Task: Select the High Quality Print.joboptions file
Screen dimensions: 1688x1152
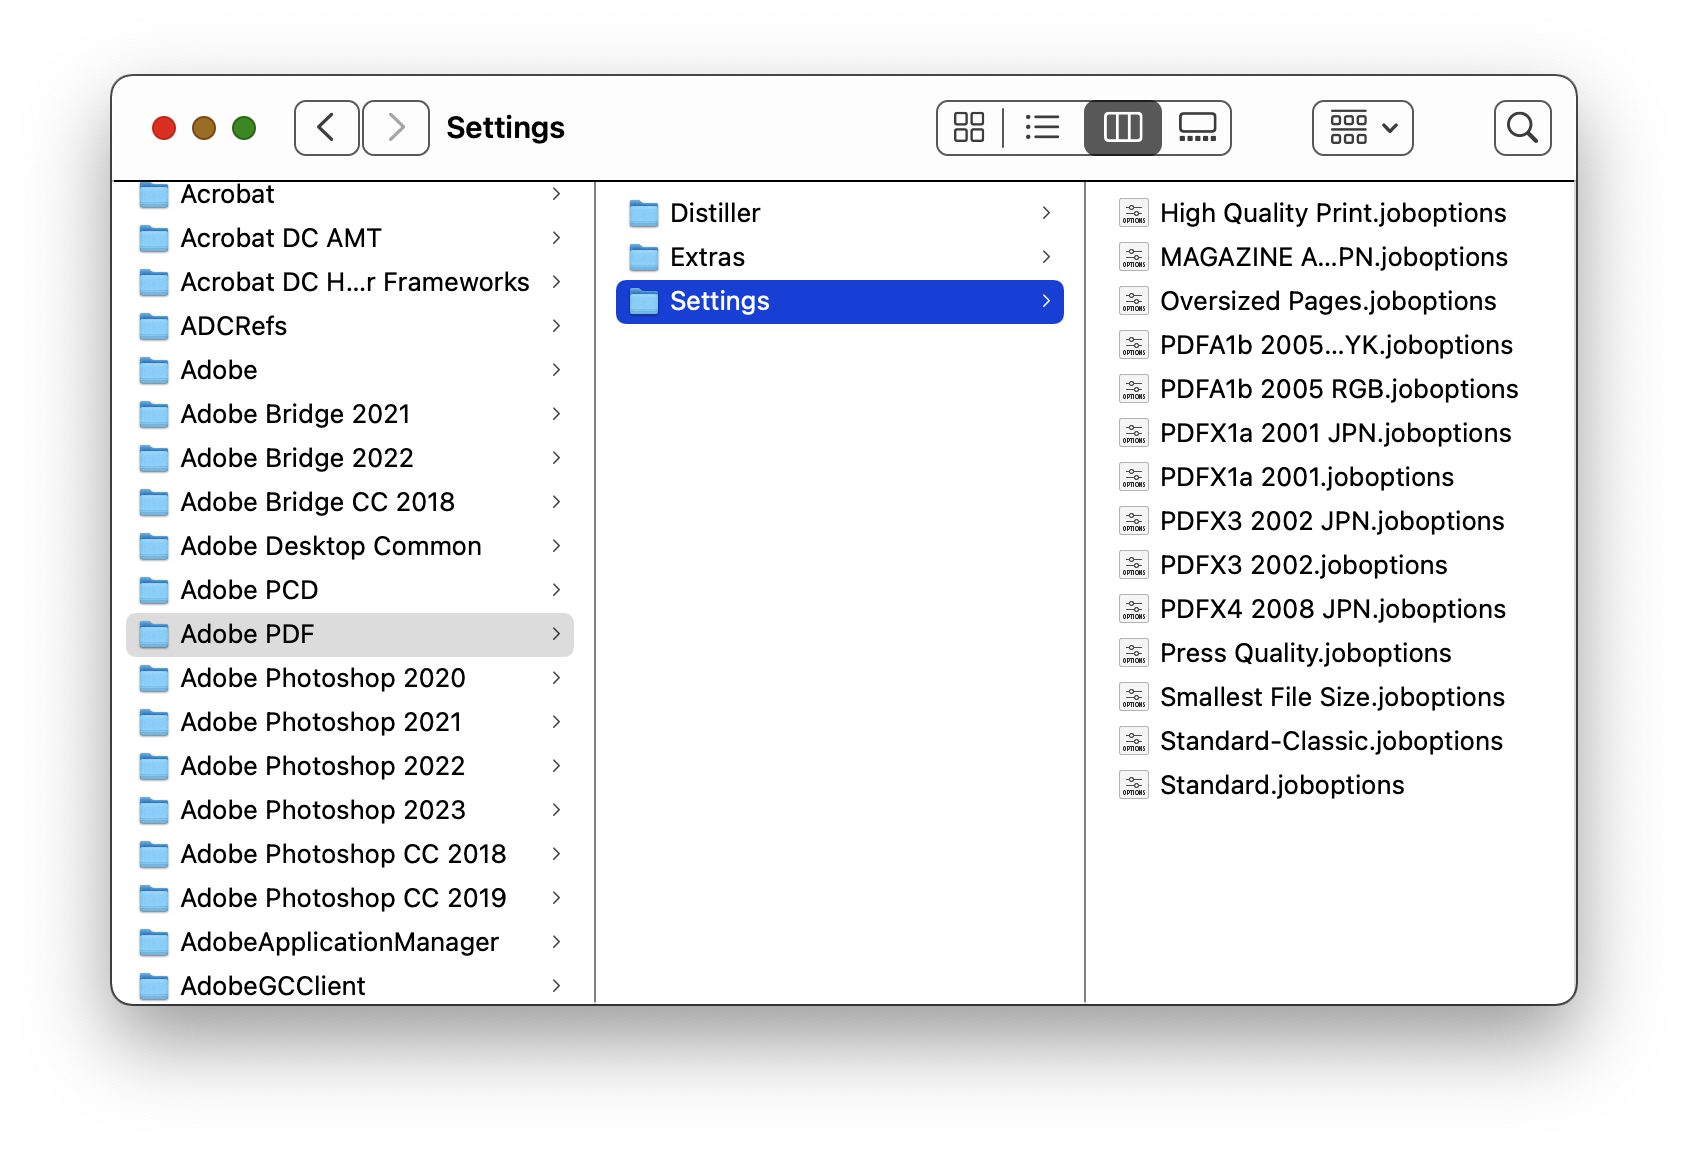Action: [1332, 213]
